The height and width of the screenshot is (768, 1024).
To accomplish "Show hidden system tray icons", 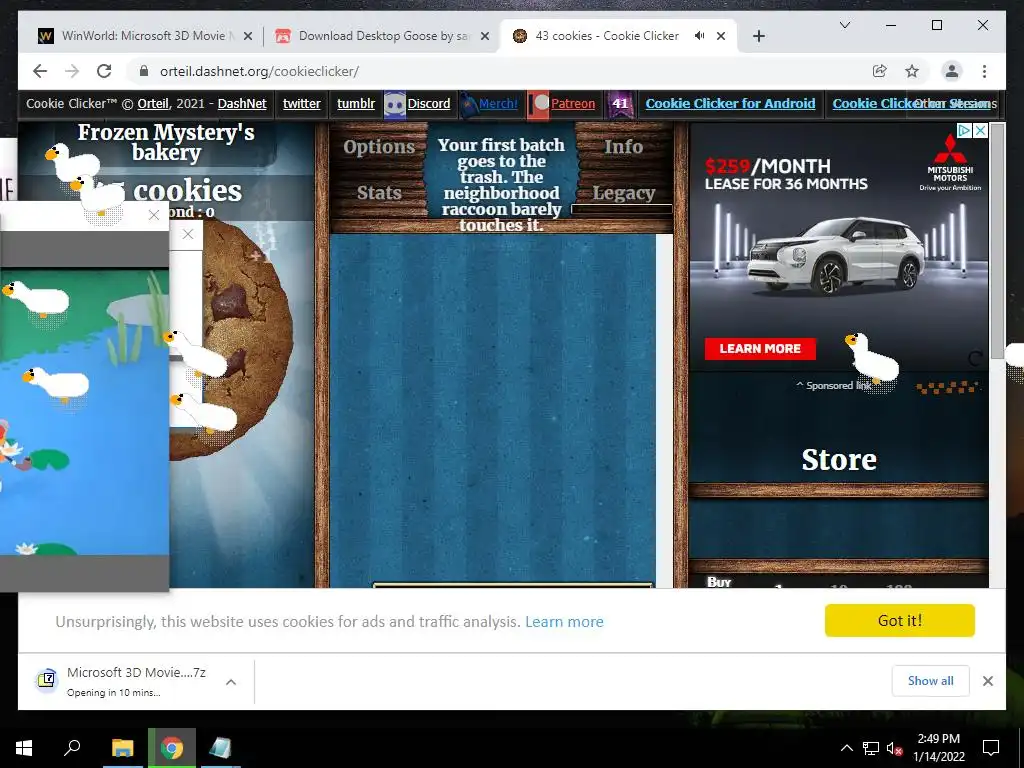I will coord(846,748).
